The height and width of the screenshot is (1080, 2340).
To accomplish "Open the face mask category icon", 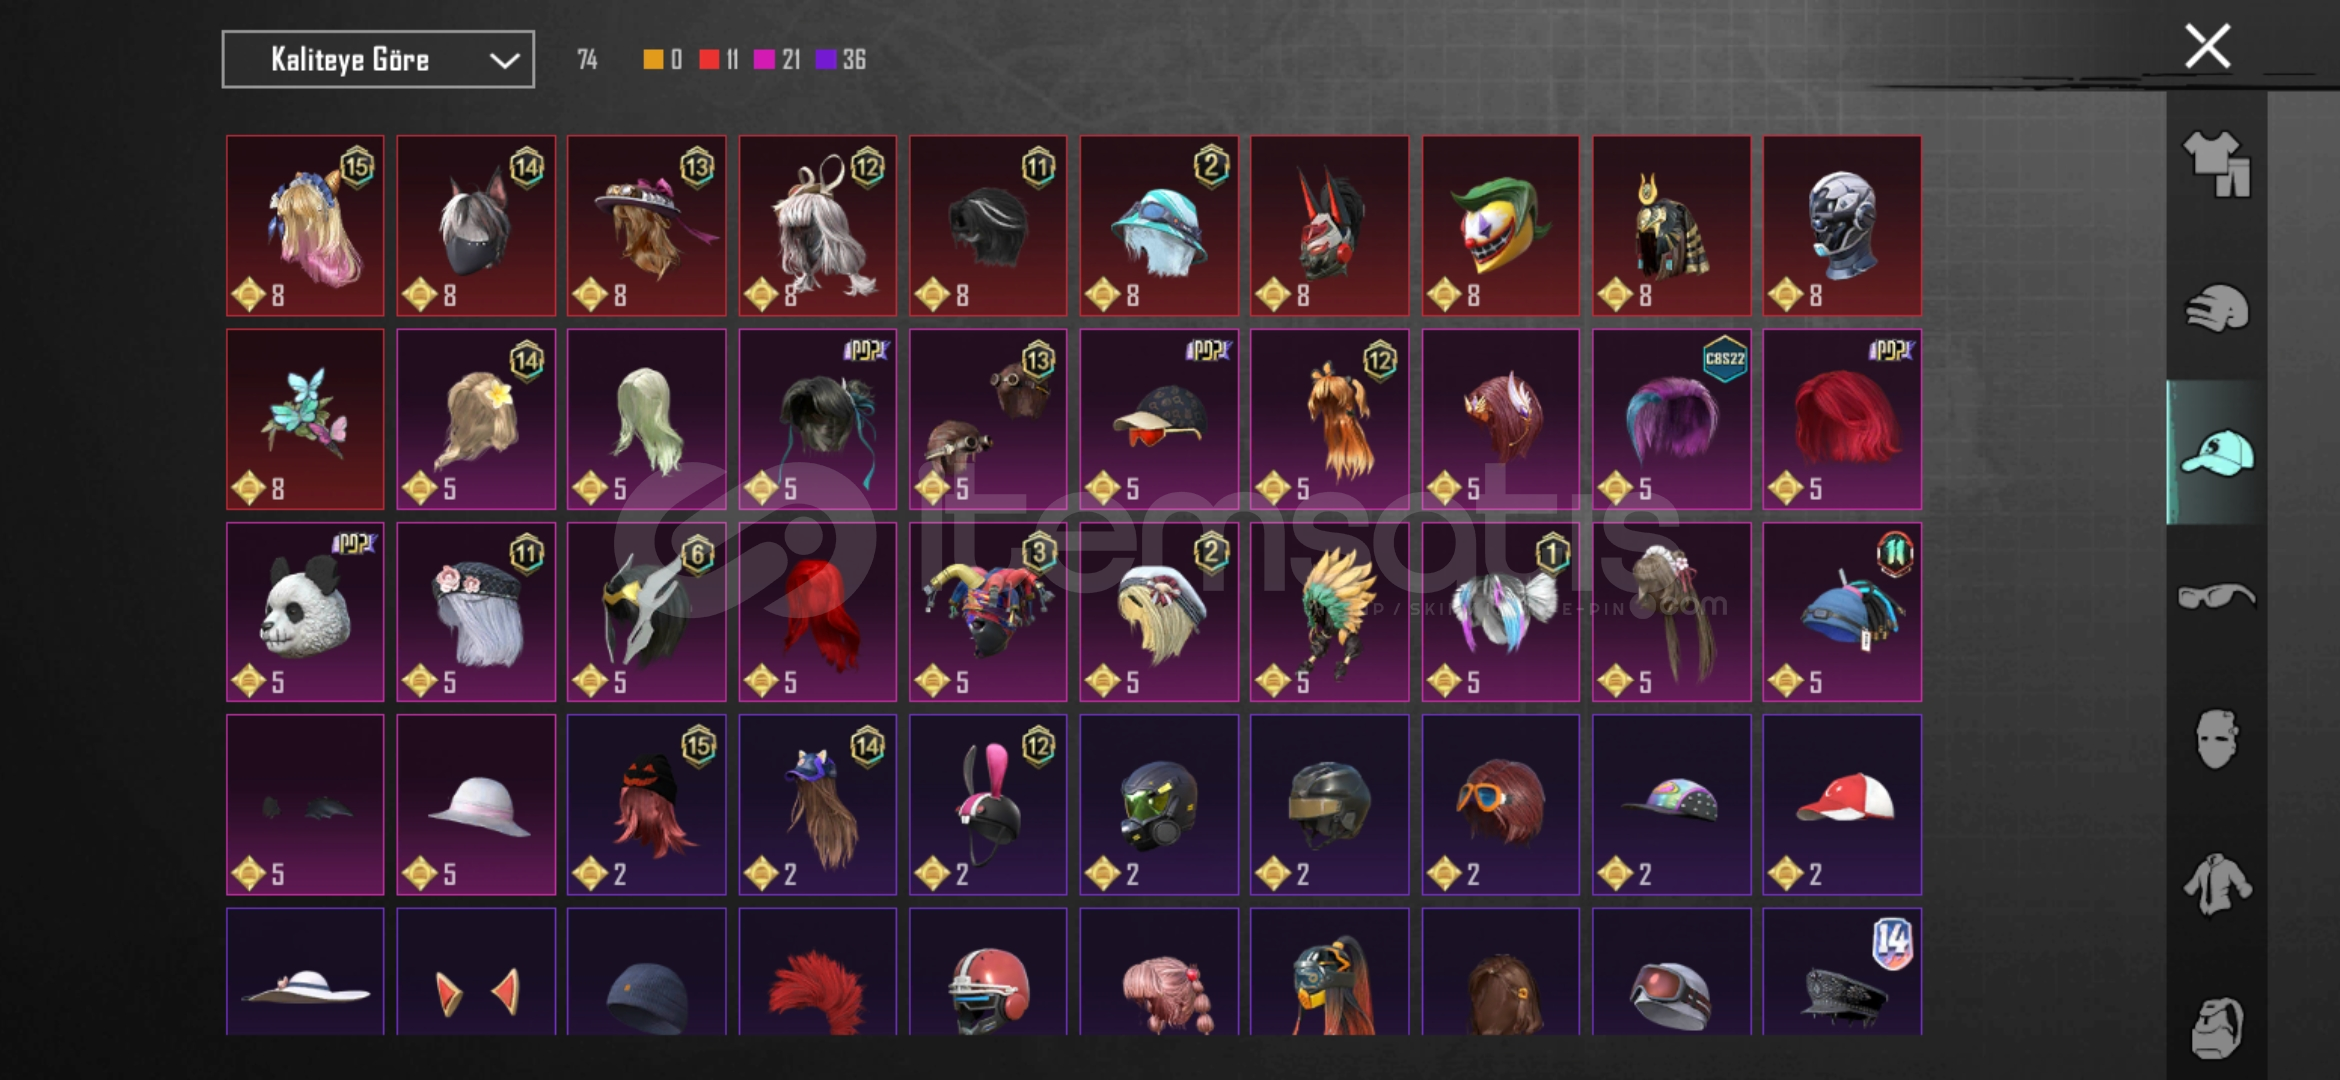I will (x=2216, y=739).
